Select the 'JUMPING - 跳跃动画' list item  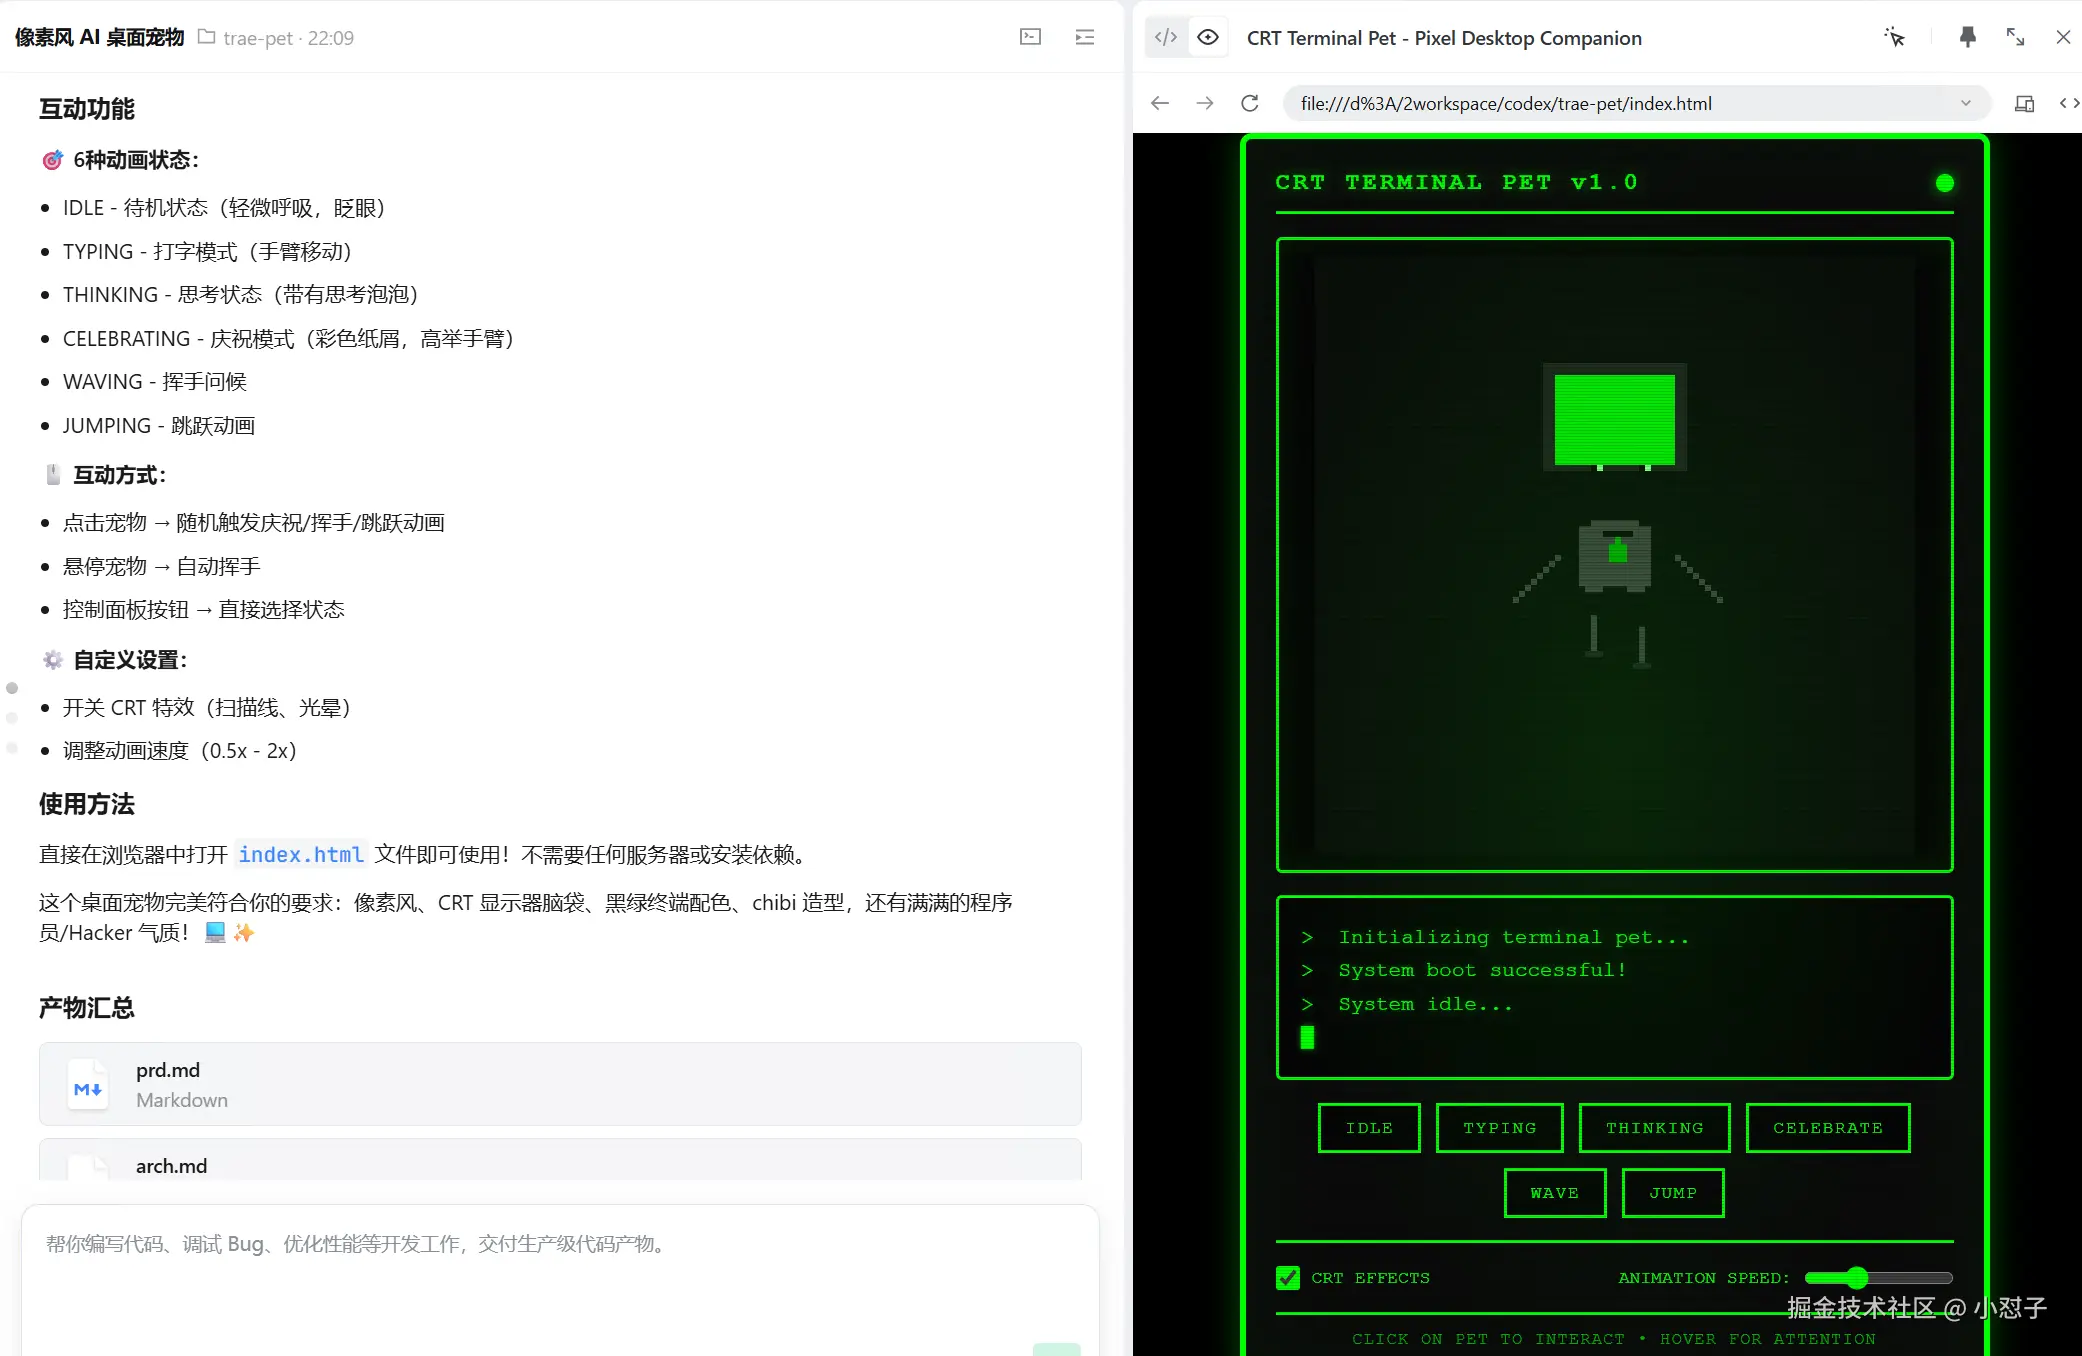[159, 425]
